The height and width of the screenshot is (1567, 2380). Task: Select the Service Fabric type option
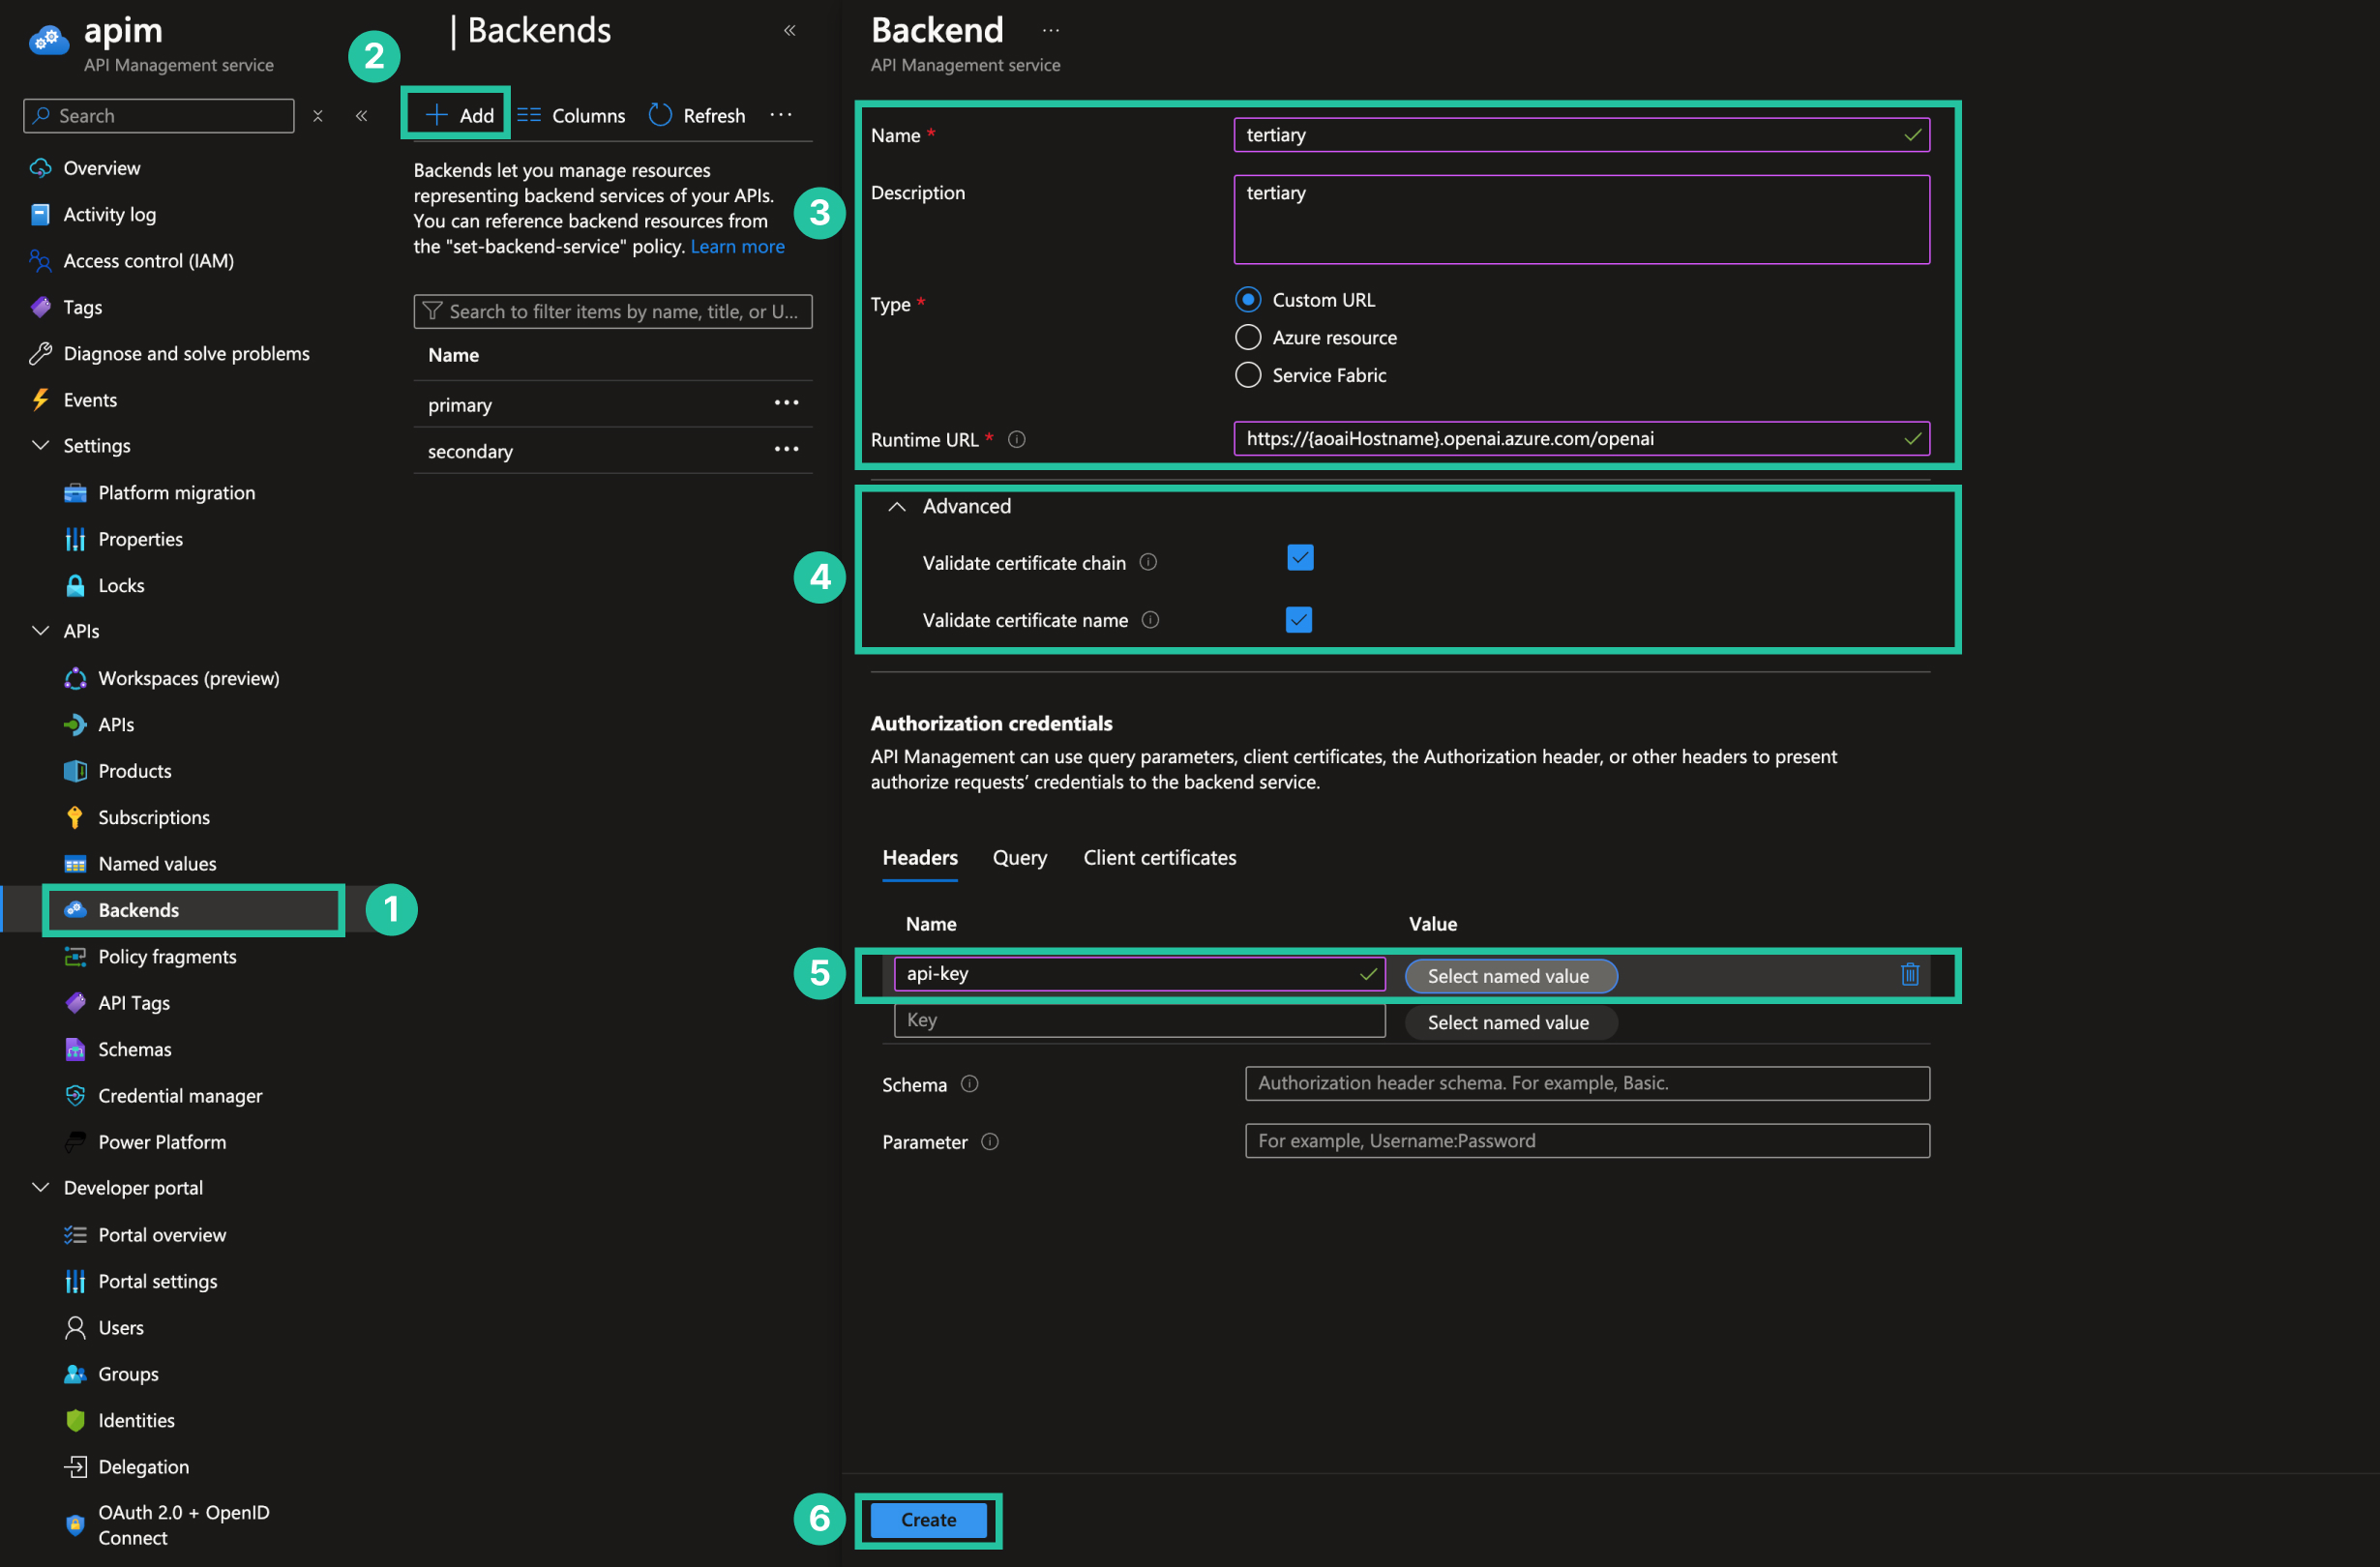(x=1247, y=375)
